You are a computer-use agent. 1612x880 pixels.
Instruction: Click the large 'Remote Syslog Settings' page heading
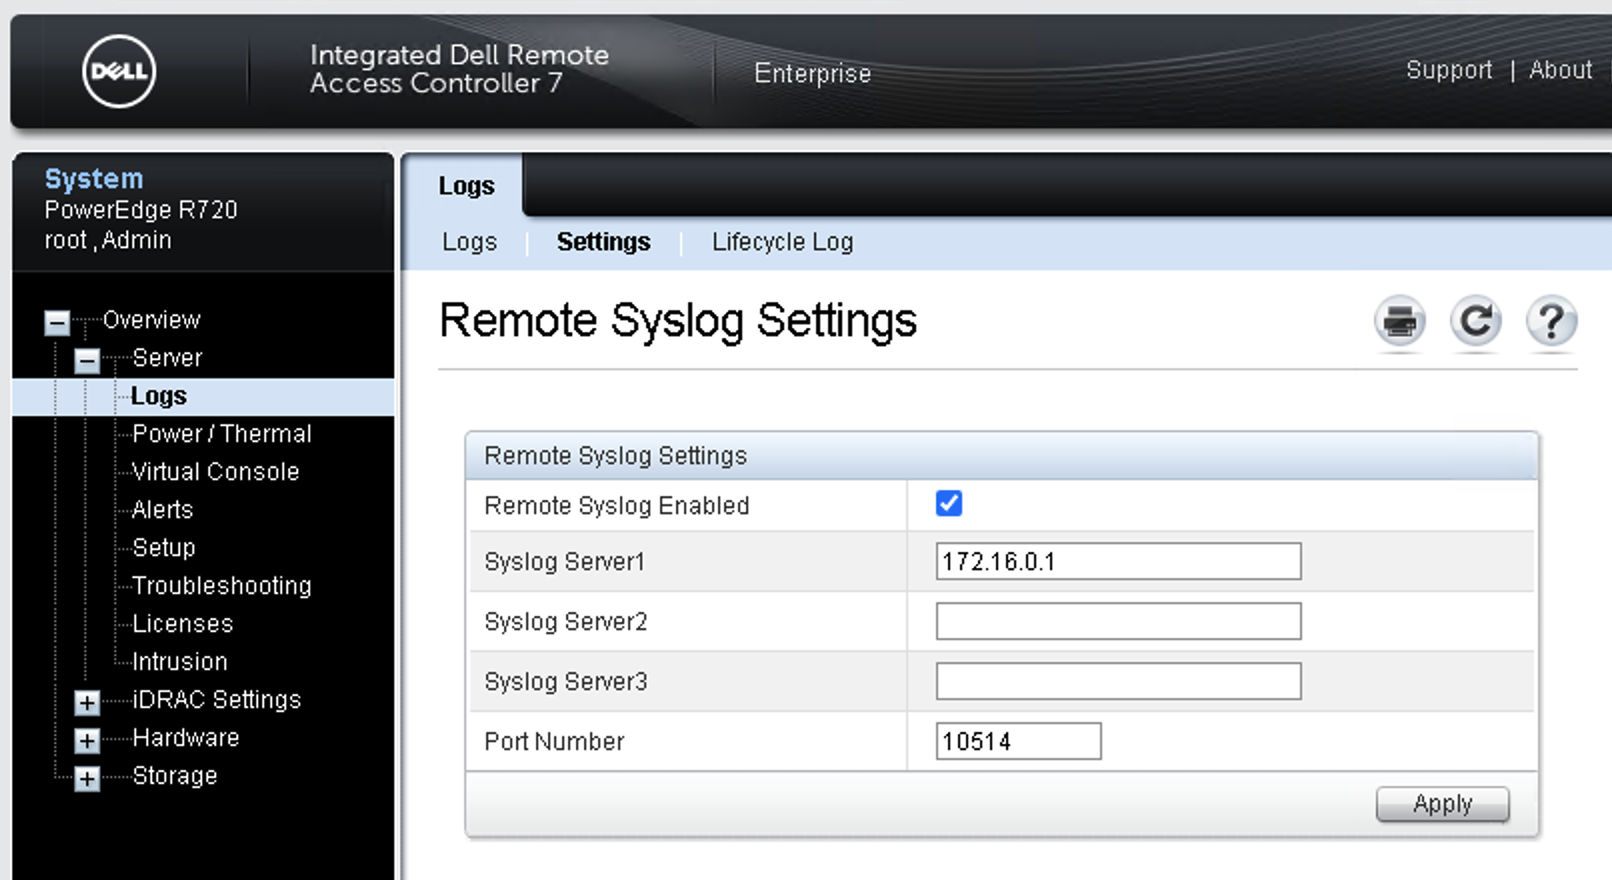click(678, 322)
